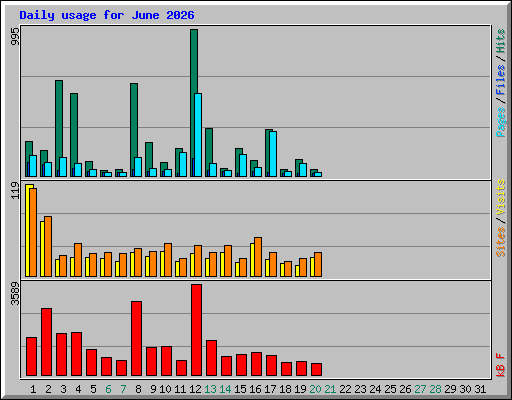Click the 995 scale label on the hits chart
The width and height of the screenshot is (512, 400).
tap(15, 36)
